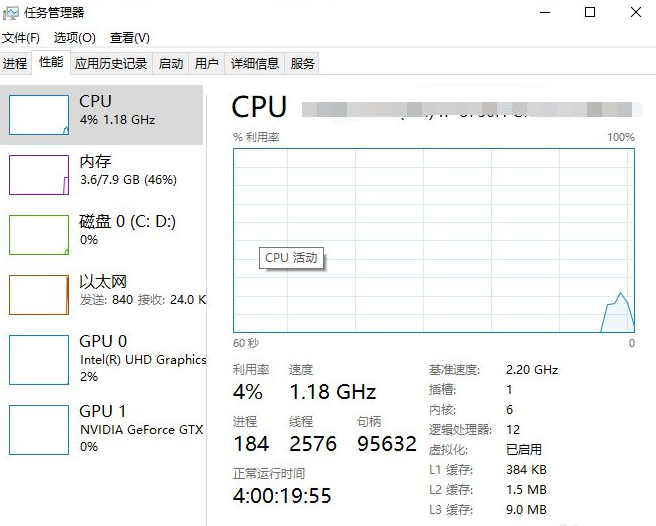The width and height of the screenshot is (656, 526).
Task: Select GPU 0 Intel UHD Graphics
Action: 101,359
